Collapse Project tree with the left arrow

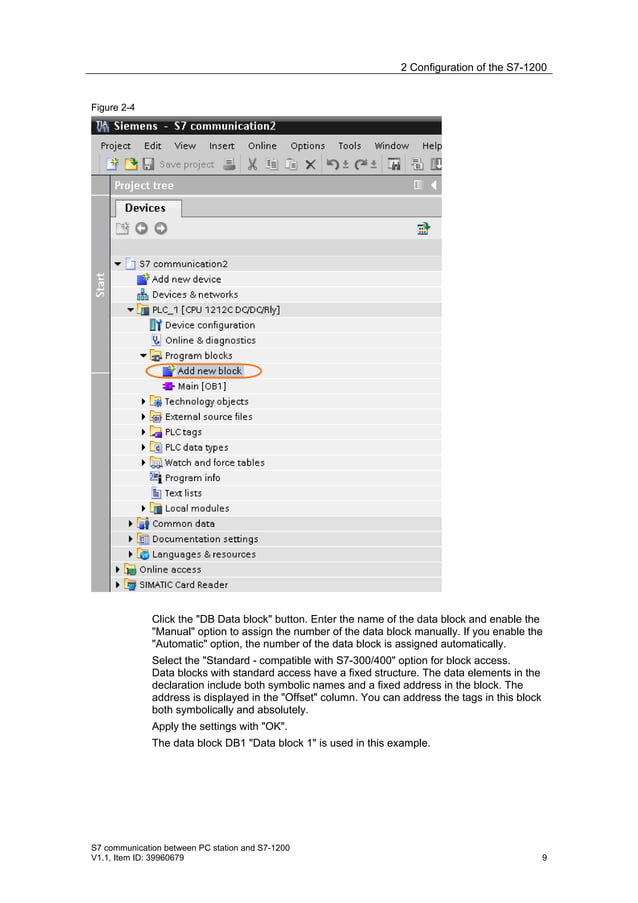point(434,185)
